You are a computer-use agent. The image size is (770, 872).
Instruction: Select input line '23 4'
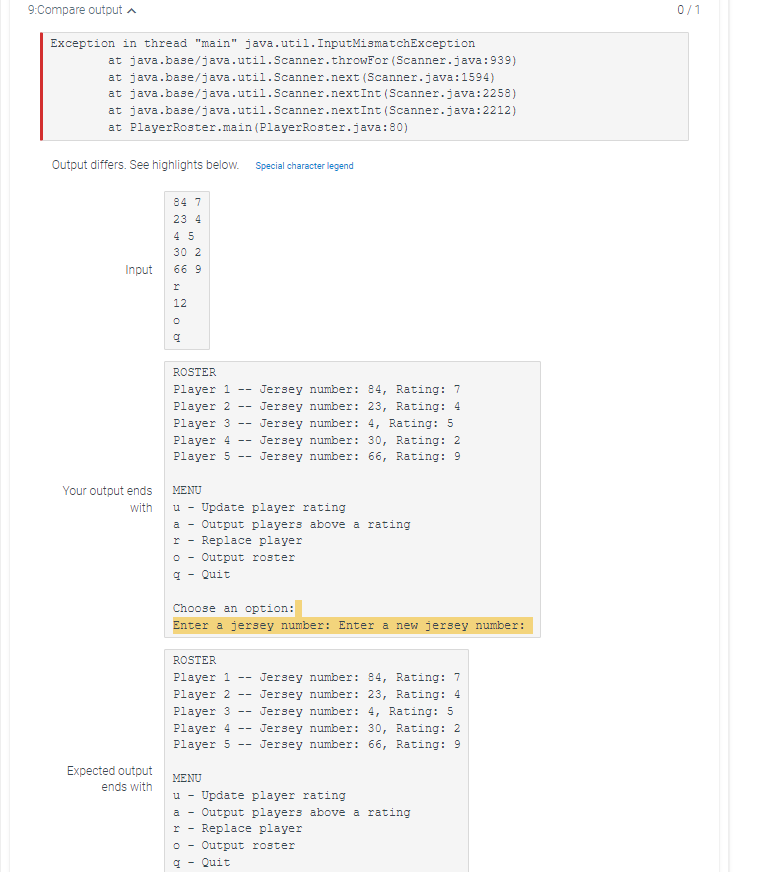187,219
